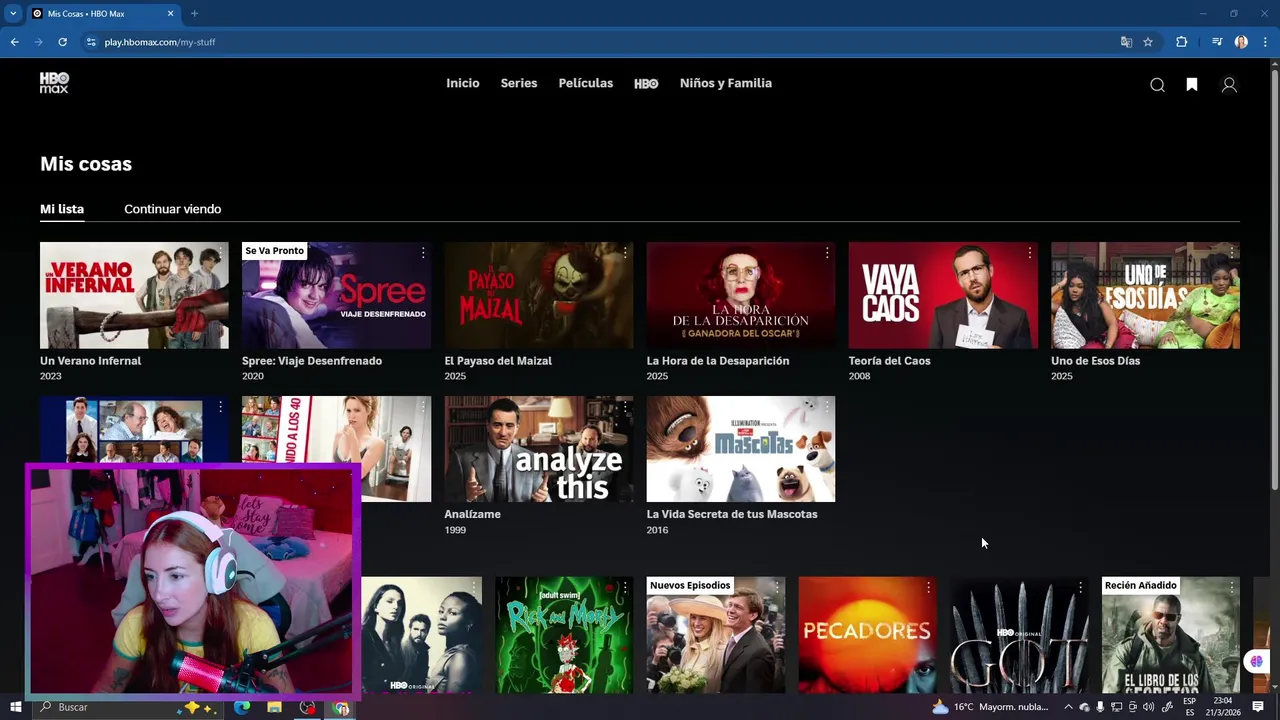The width and height of the screenshot is (1280, 720).
Task: Click the browser back arrow
Action: pyautogui.click(x=14, y=42)
